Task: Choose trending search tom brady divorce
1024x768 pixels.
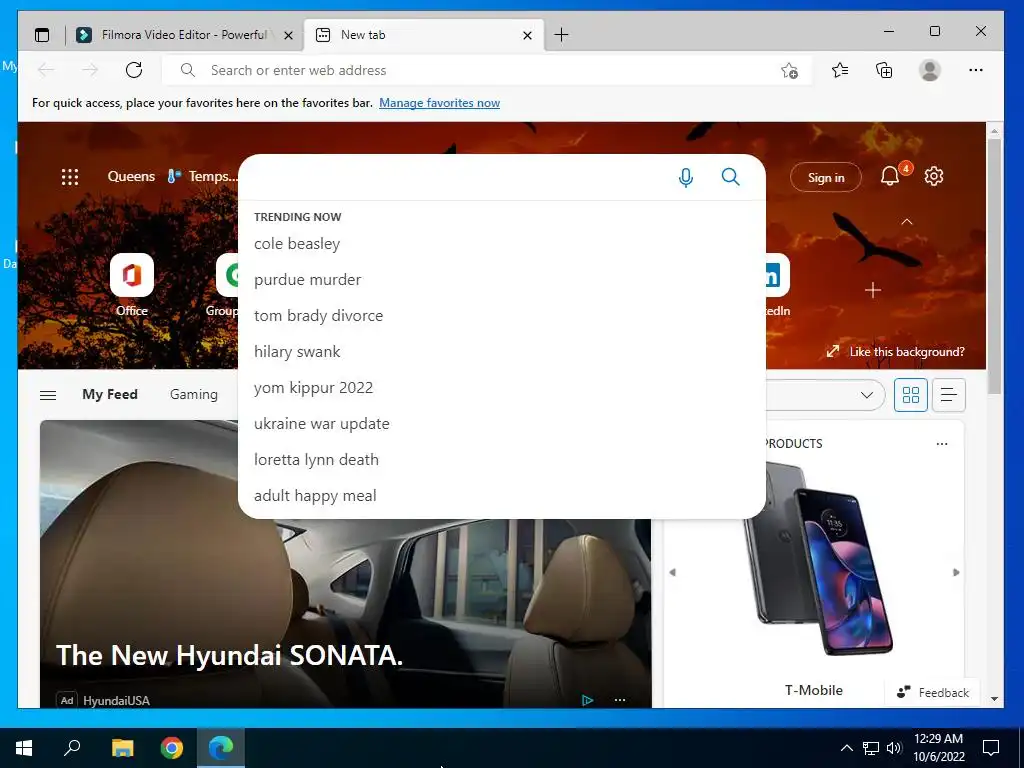Action: click(x=319, y=315)
